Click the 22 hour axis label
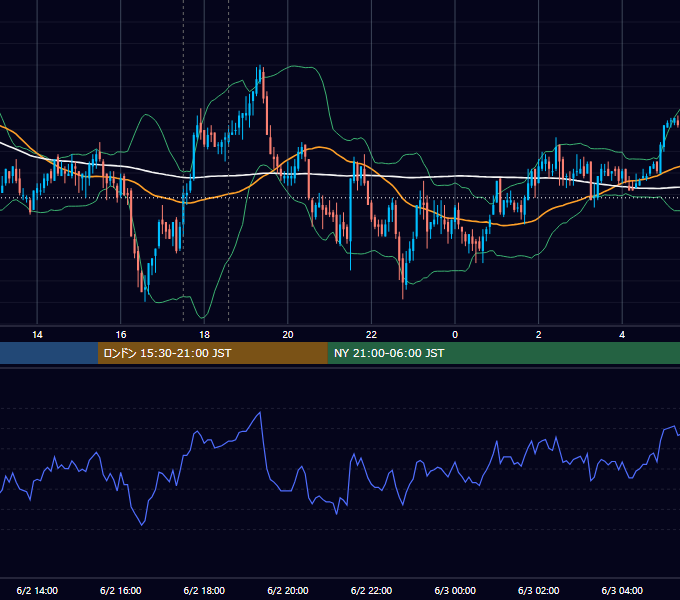 [x=371, y=335]
